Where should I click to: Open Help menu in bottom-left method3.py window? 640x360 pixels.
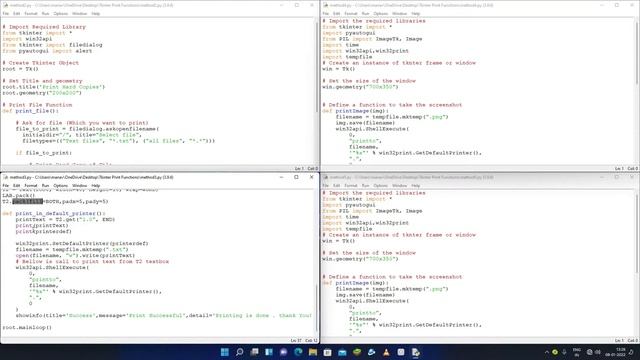96,185
